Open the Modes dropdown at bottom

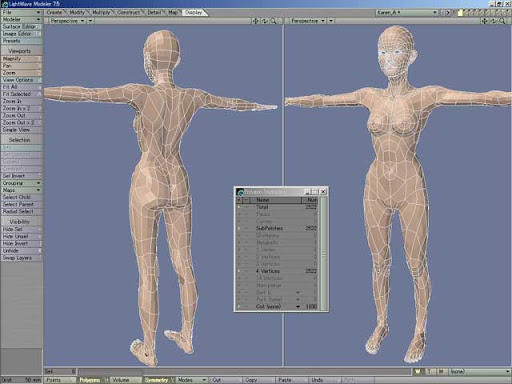click(x=192, y=380)
